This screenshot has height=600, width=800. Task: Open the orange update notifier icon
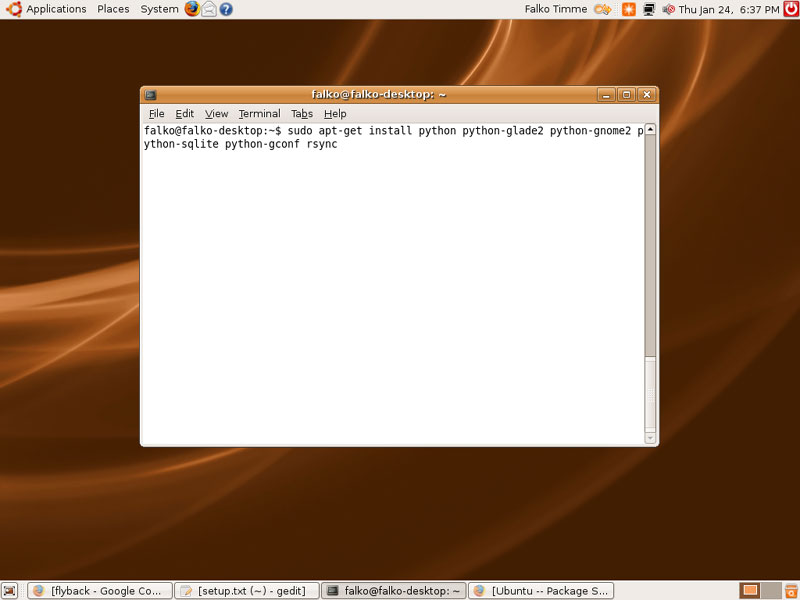629,9
